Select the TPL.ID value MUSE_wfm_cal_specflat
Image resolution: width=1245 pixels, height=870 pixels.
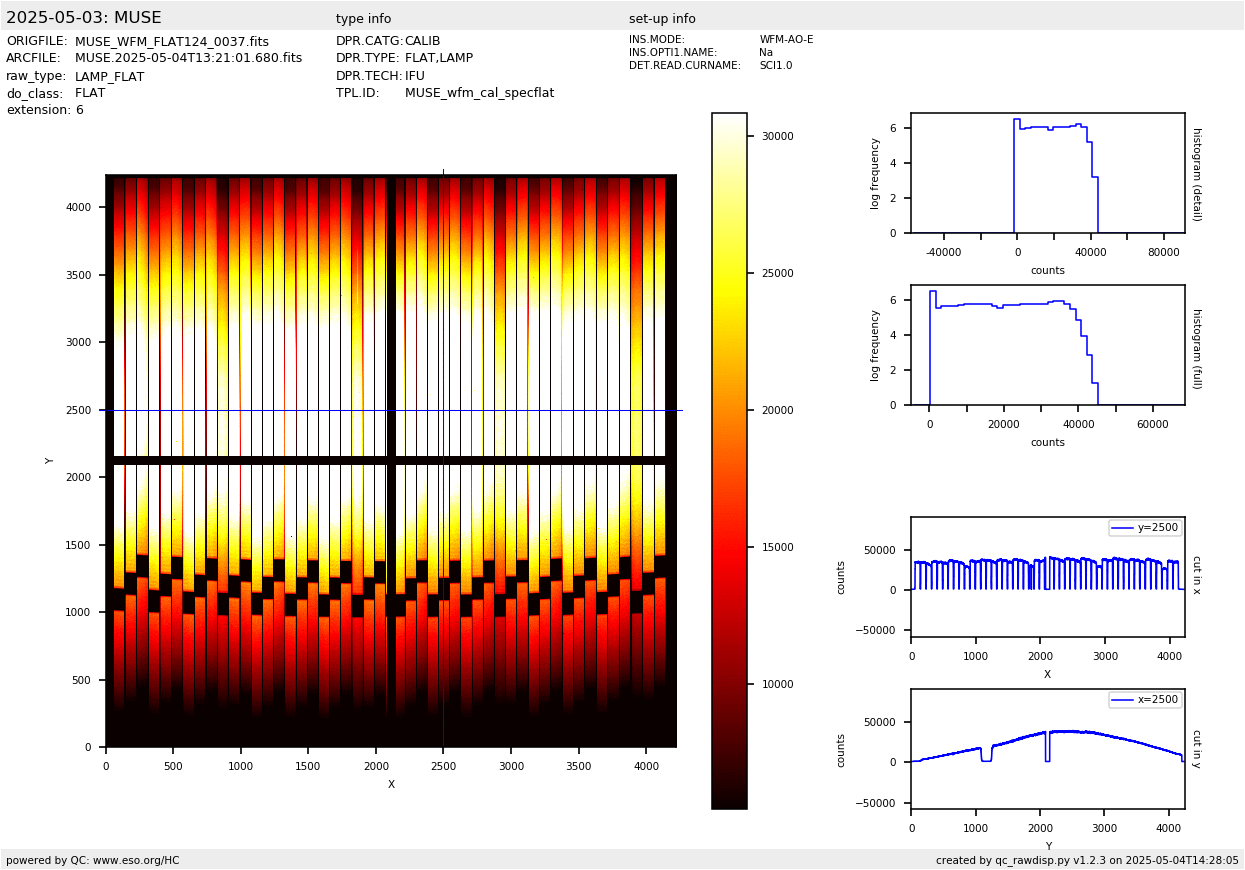pos(479,93)
